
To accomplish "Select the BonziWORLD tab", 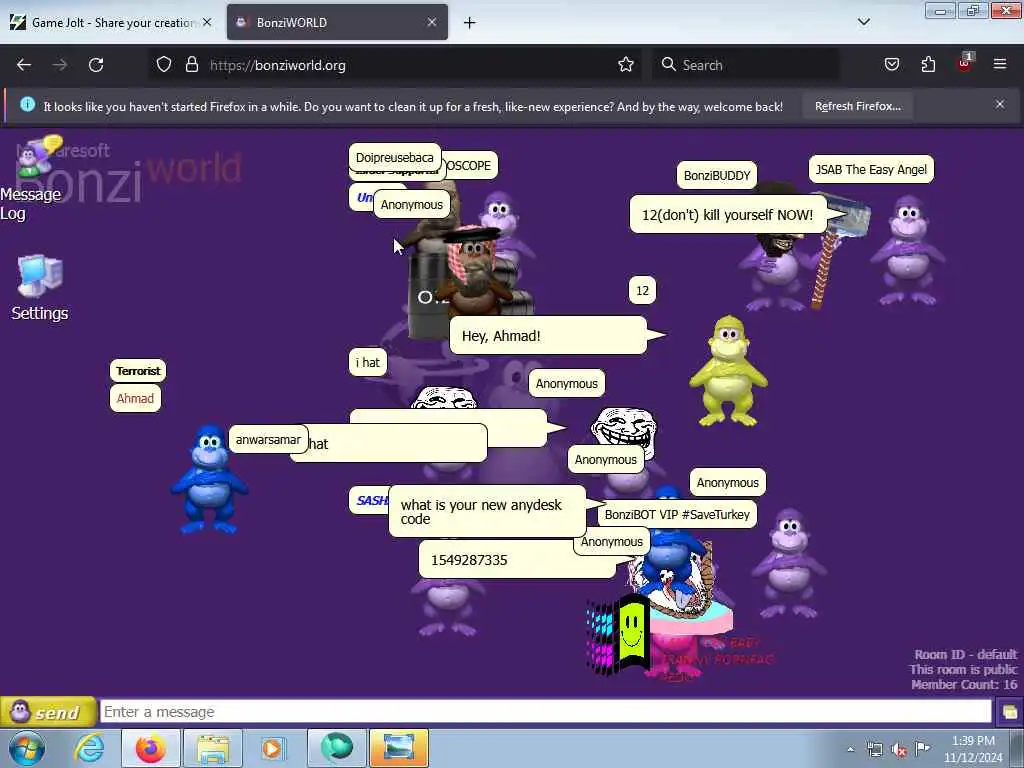I will 337,22.
